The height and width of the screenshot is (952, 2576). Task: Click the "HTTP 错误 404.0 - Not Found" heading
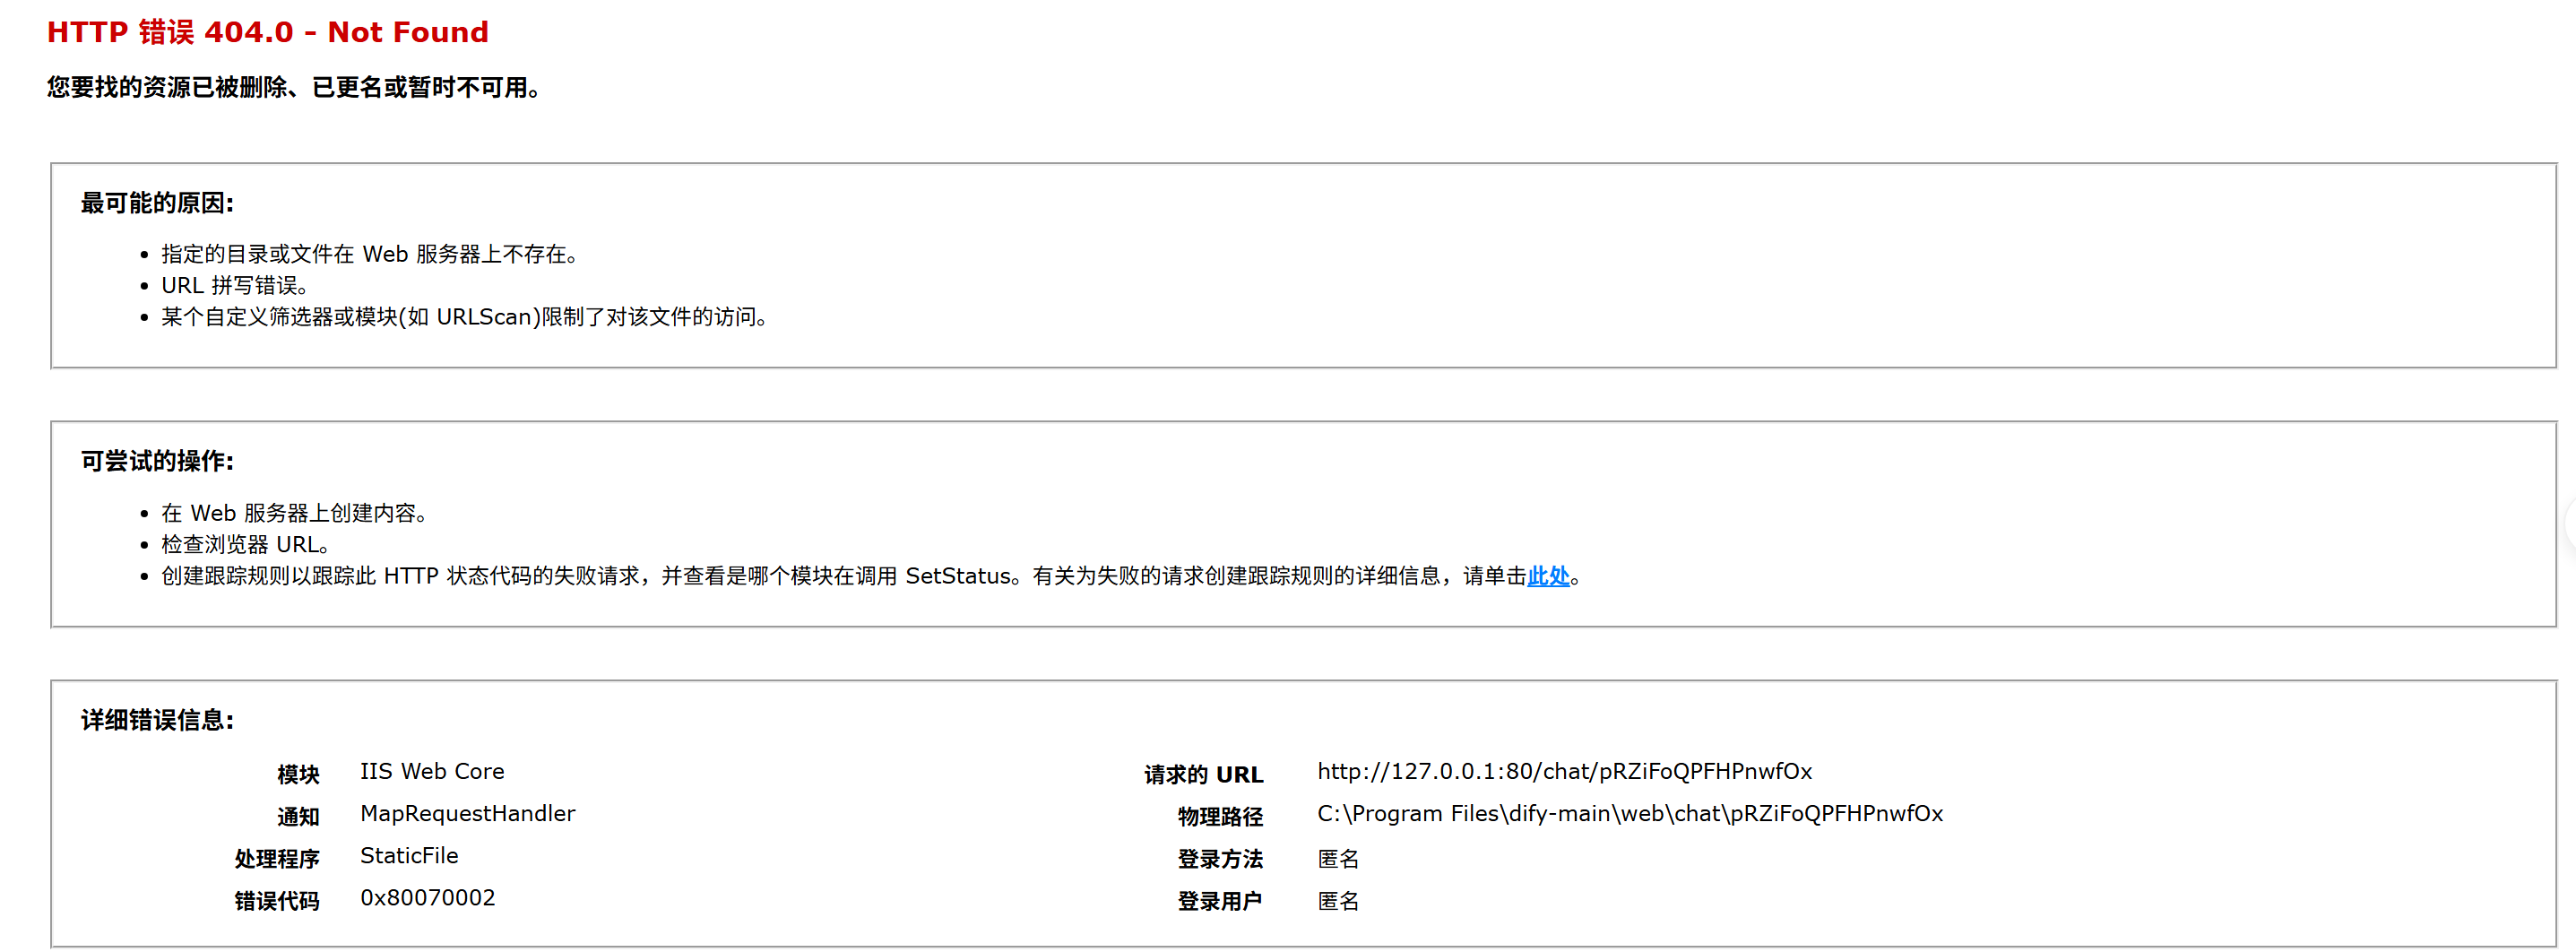point(268,32)
